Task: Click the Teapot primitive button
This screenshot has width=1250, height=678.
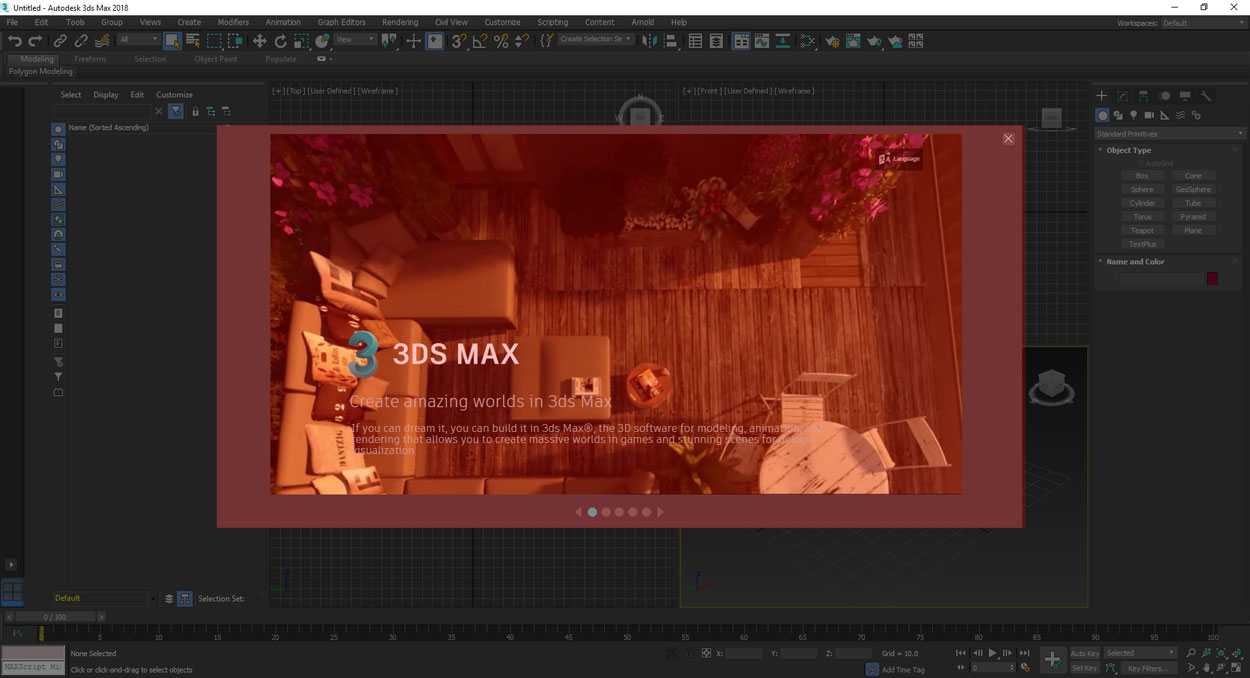Action: [1142, 230]
